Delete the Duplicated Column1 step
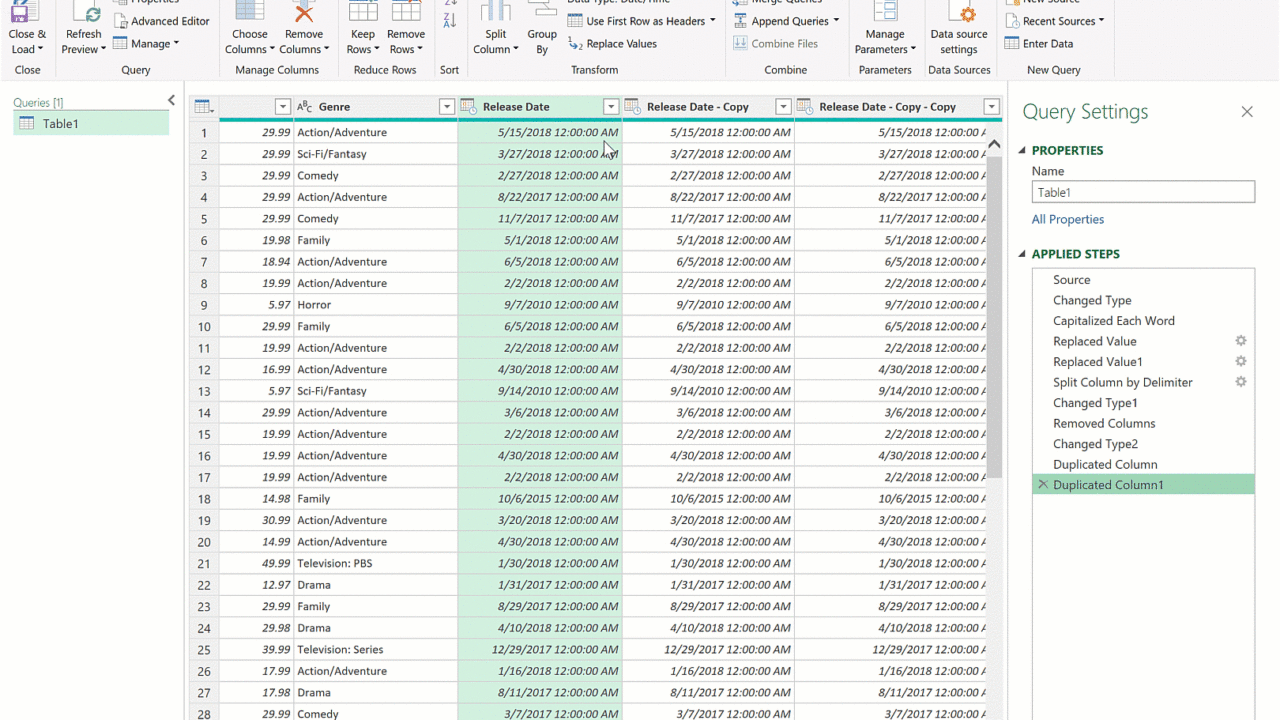Screen dimensions: 1280x720 pos(1043,485)
